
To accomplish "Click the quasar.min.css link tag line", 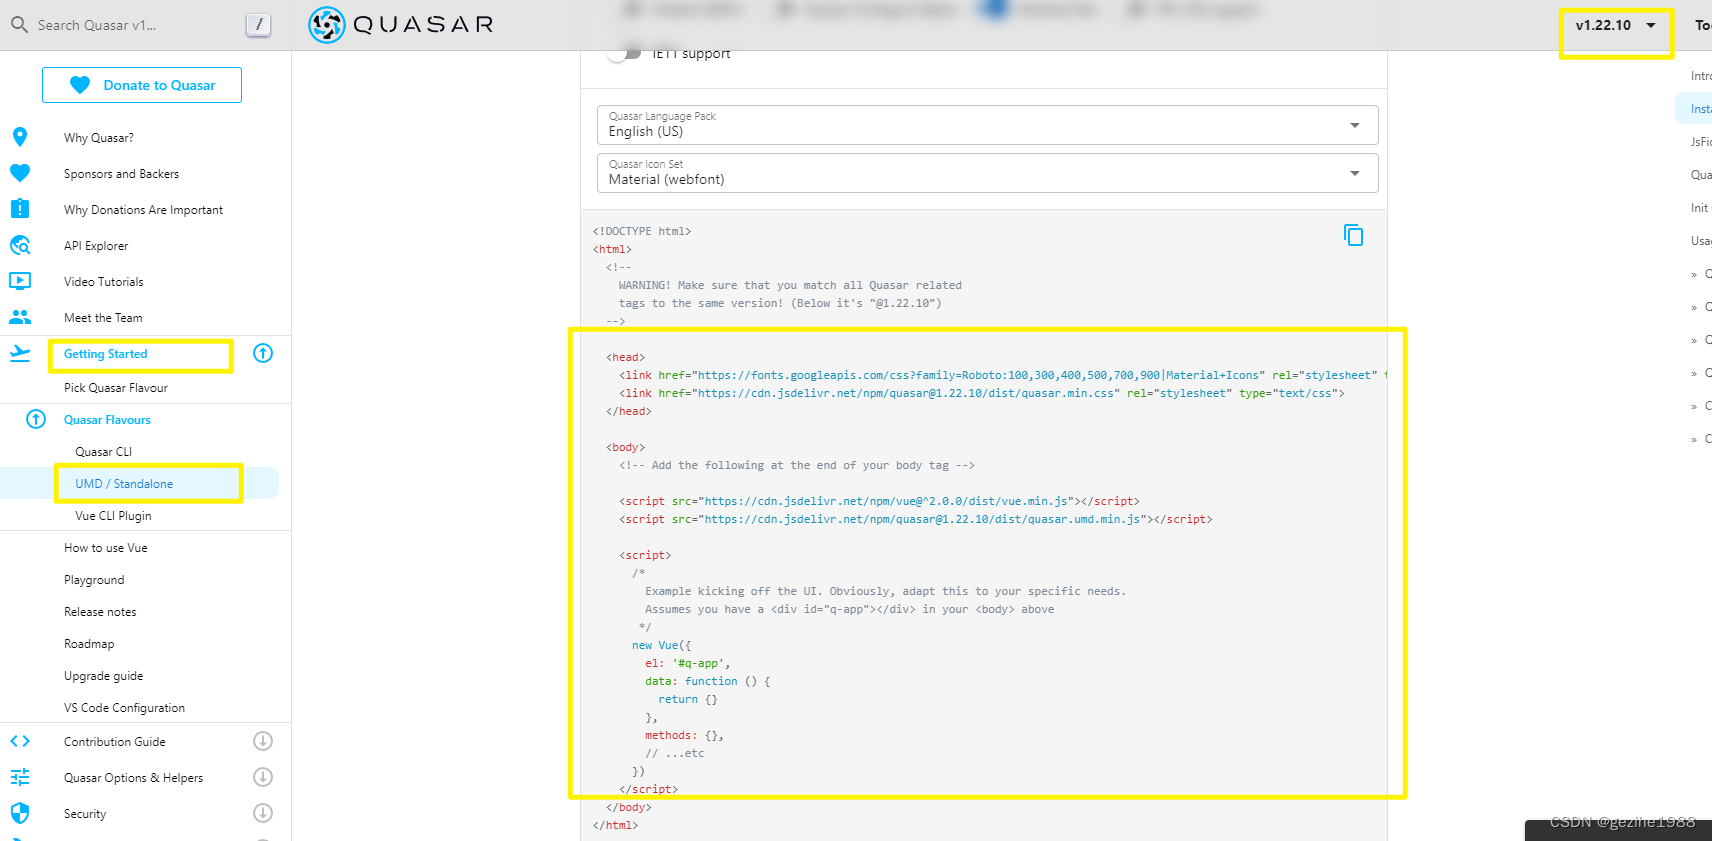I will pos(981,393).
